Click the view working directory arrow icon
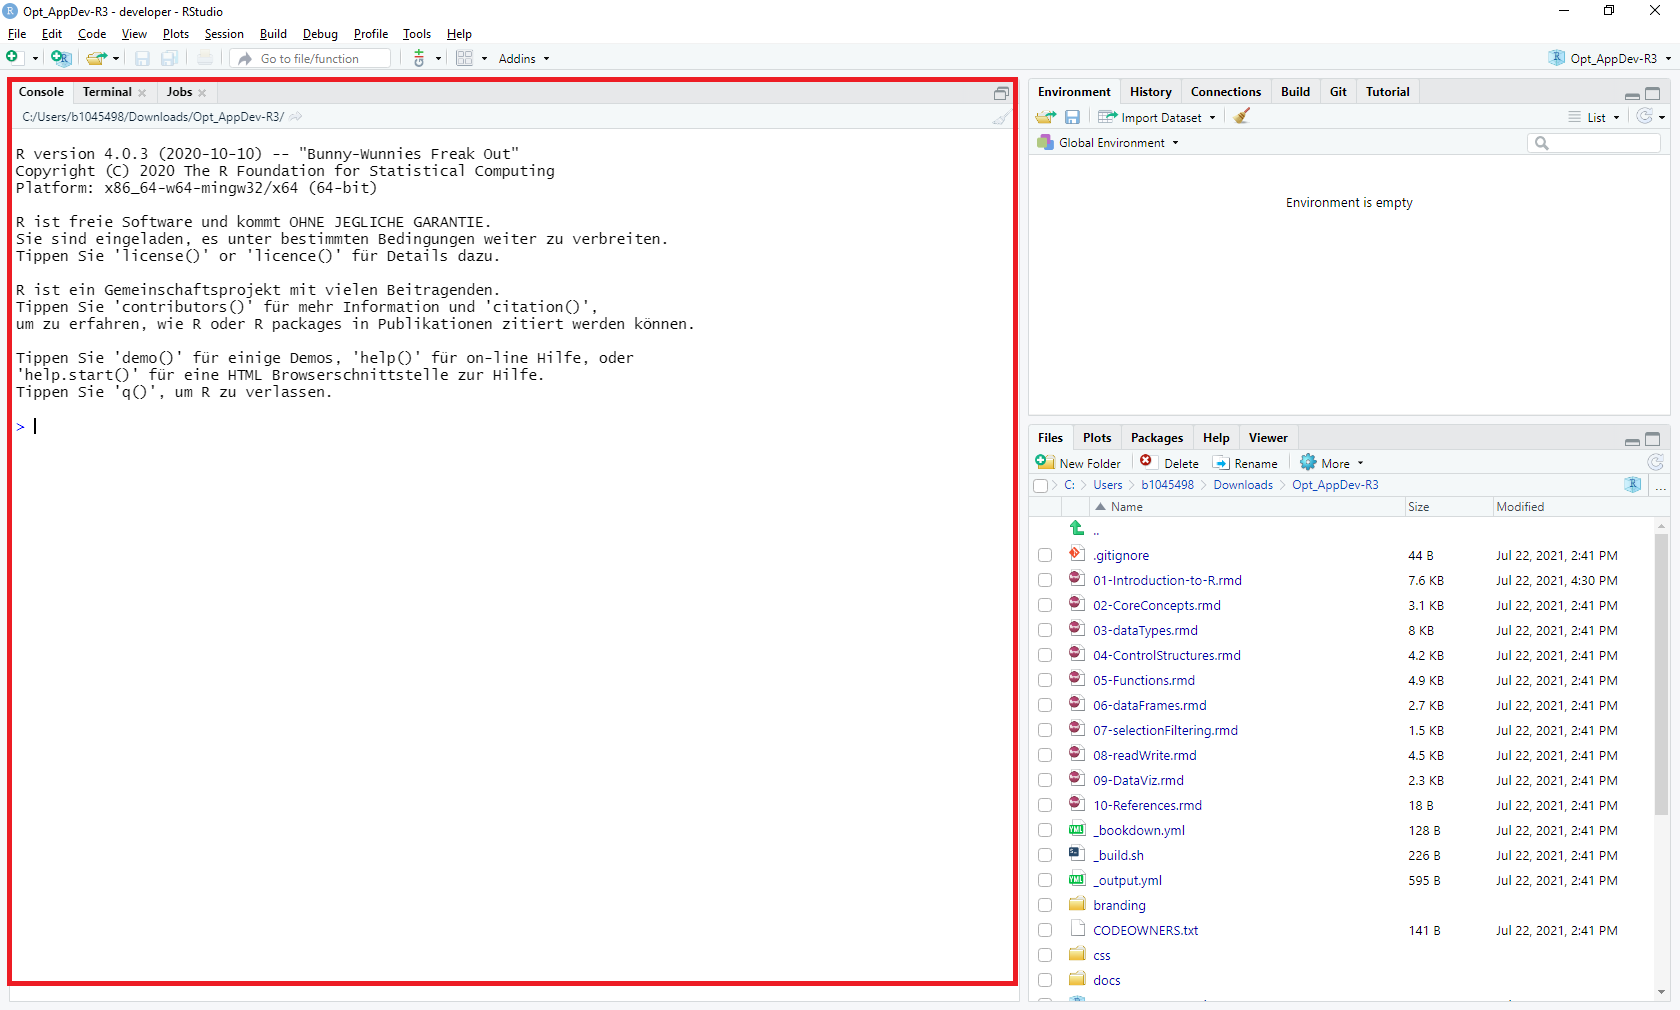This screenshot has height=1010, width=1680. tap(296, 117)
